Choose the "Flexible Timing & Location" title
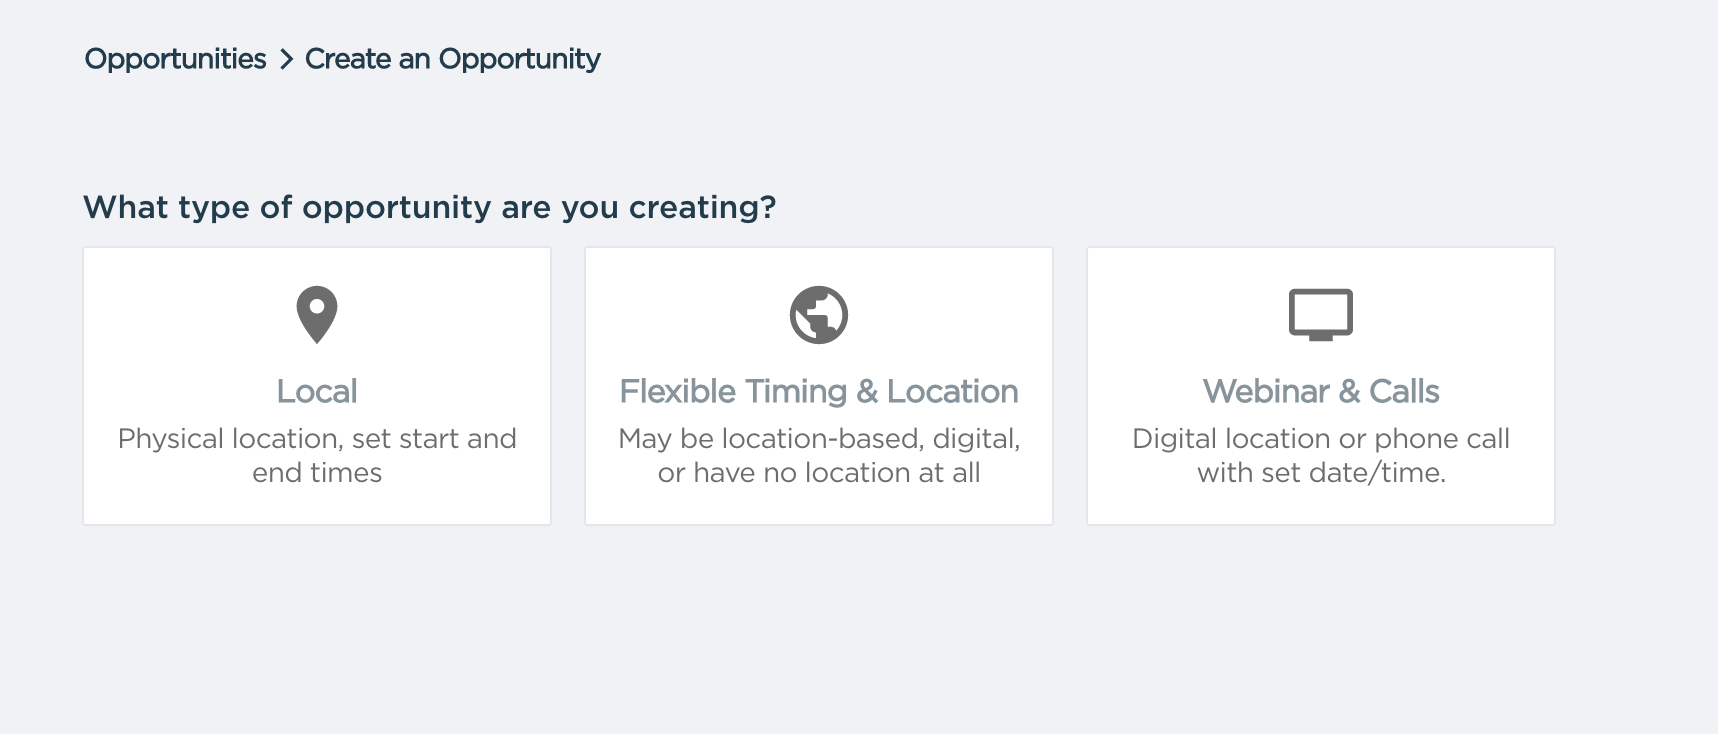 coord(819,391)
